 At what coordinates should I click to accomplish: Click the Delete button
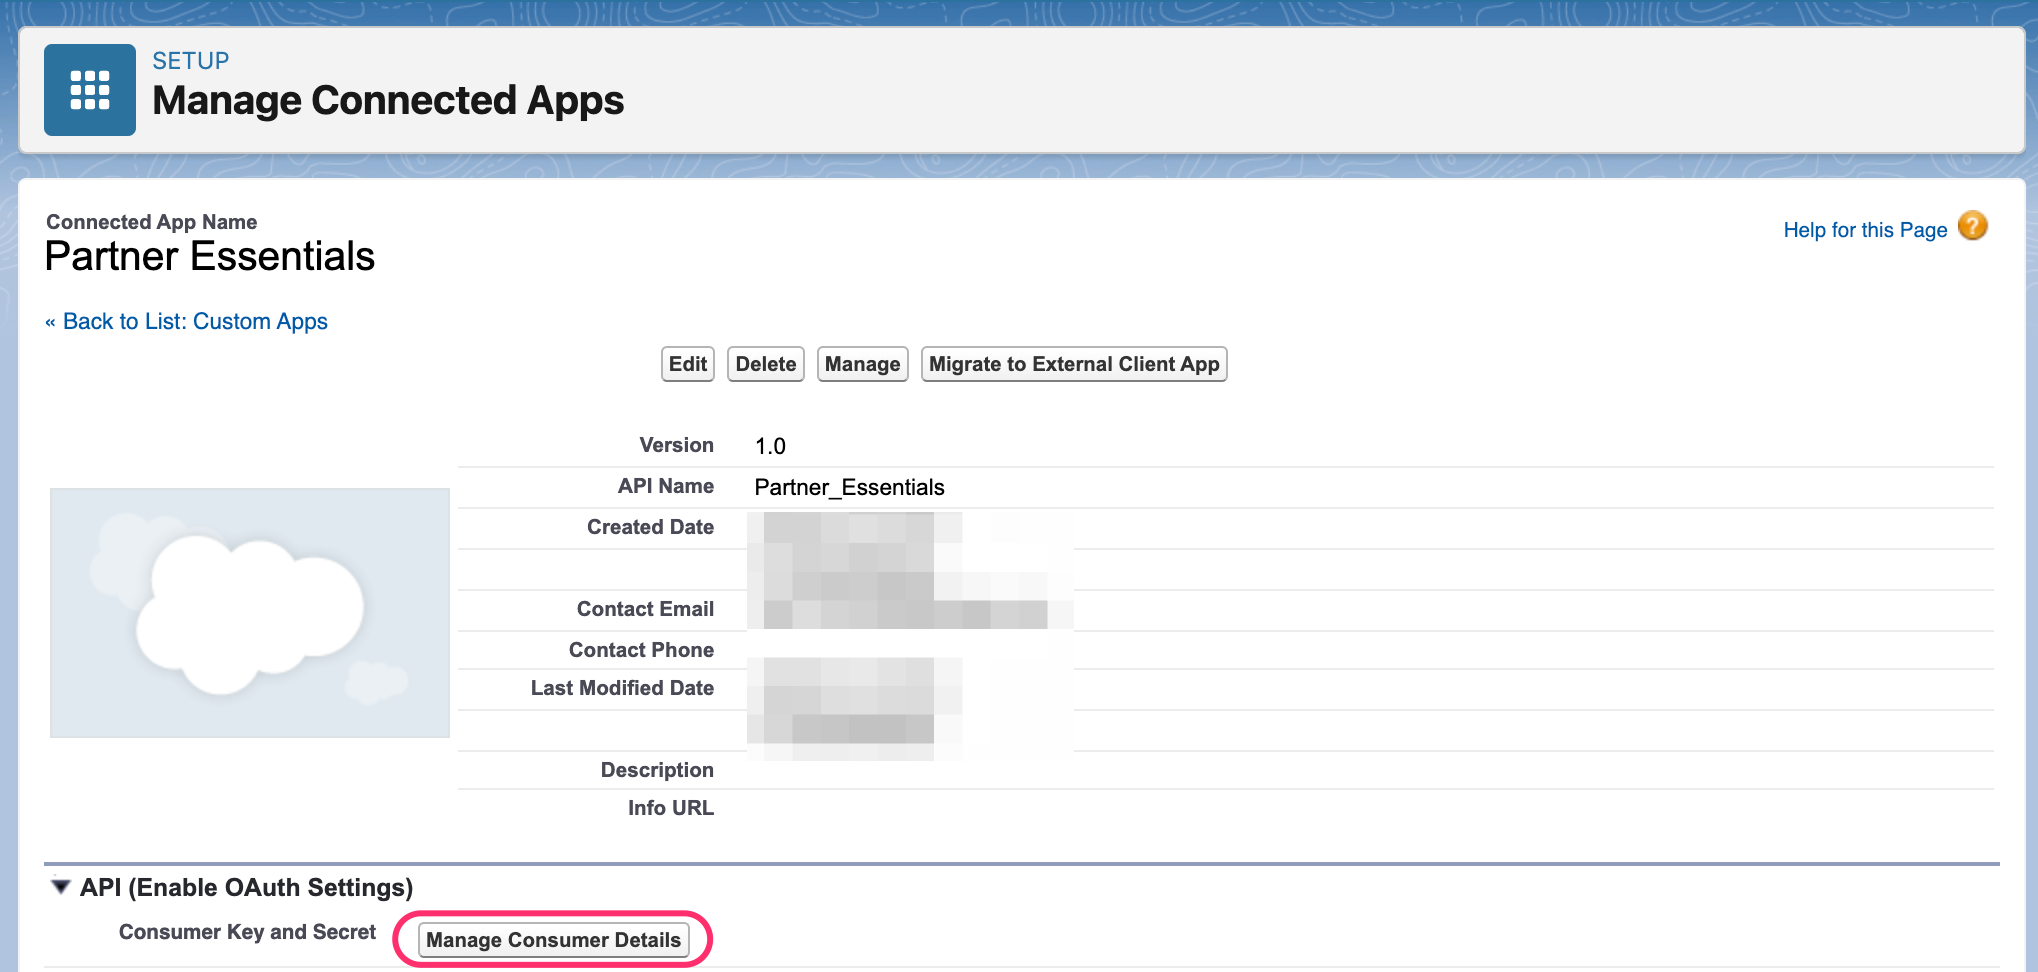coord(766,364)
